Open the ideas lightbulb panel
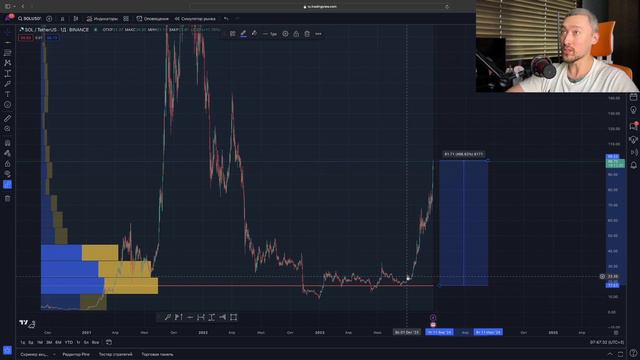Screen dimensions: 640x360 tap(633, 110)
